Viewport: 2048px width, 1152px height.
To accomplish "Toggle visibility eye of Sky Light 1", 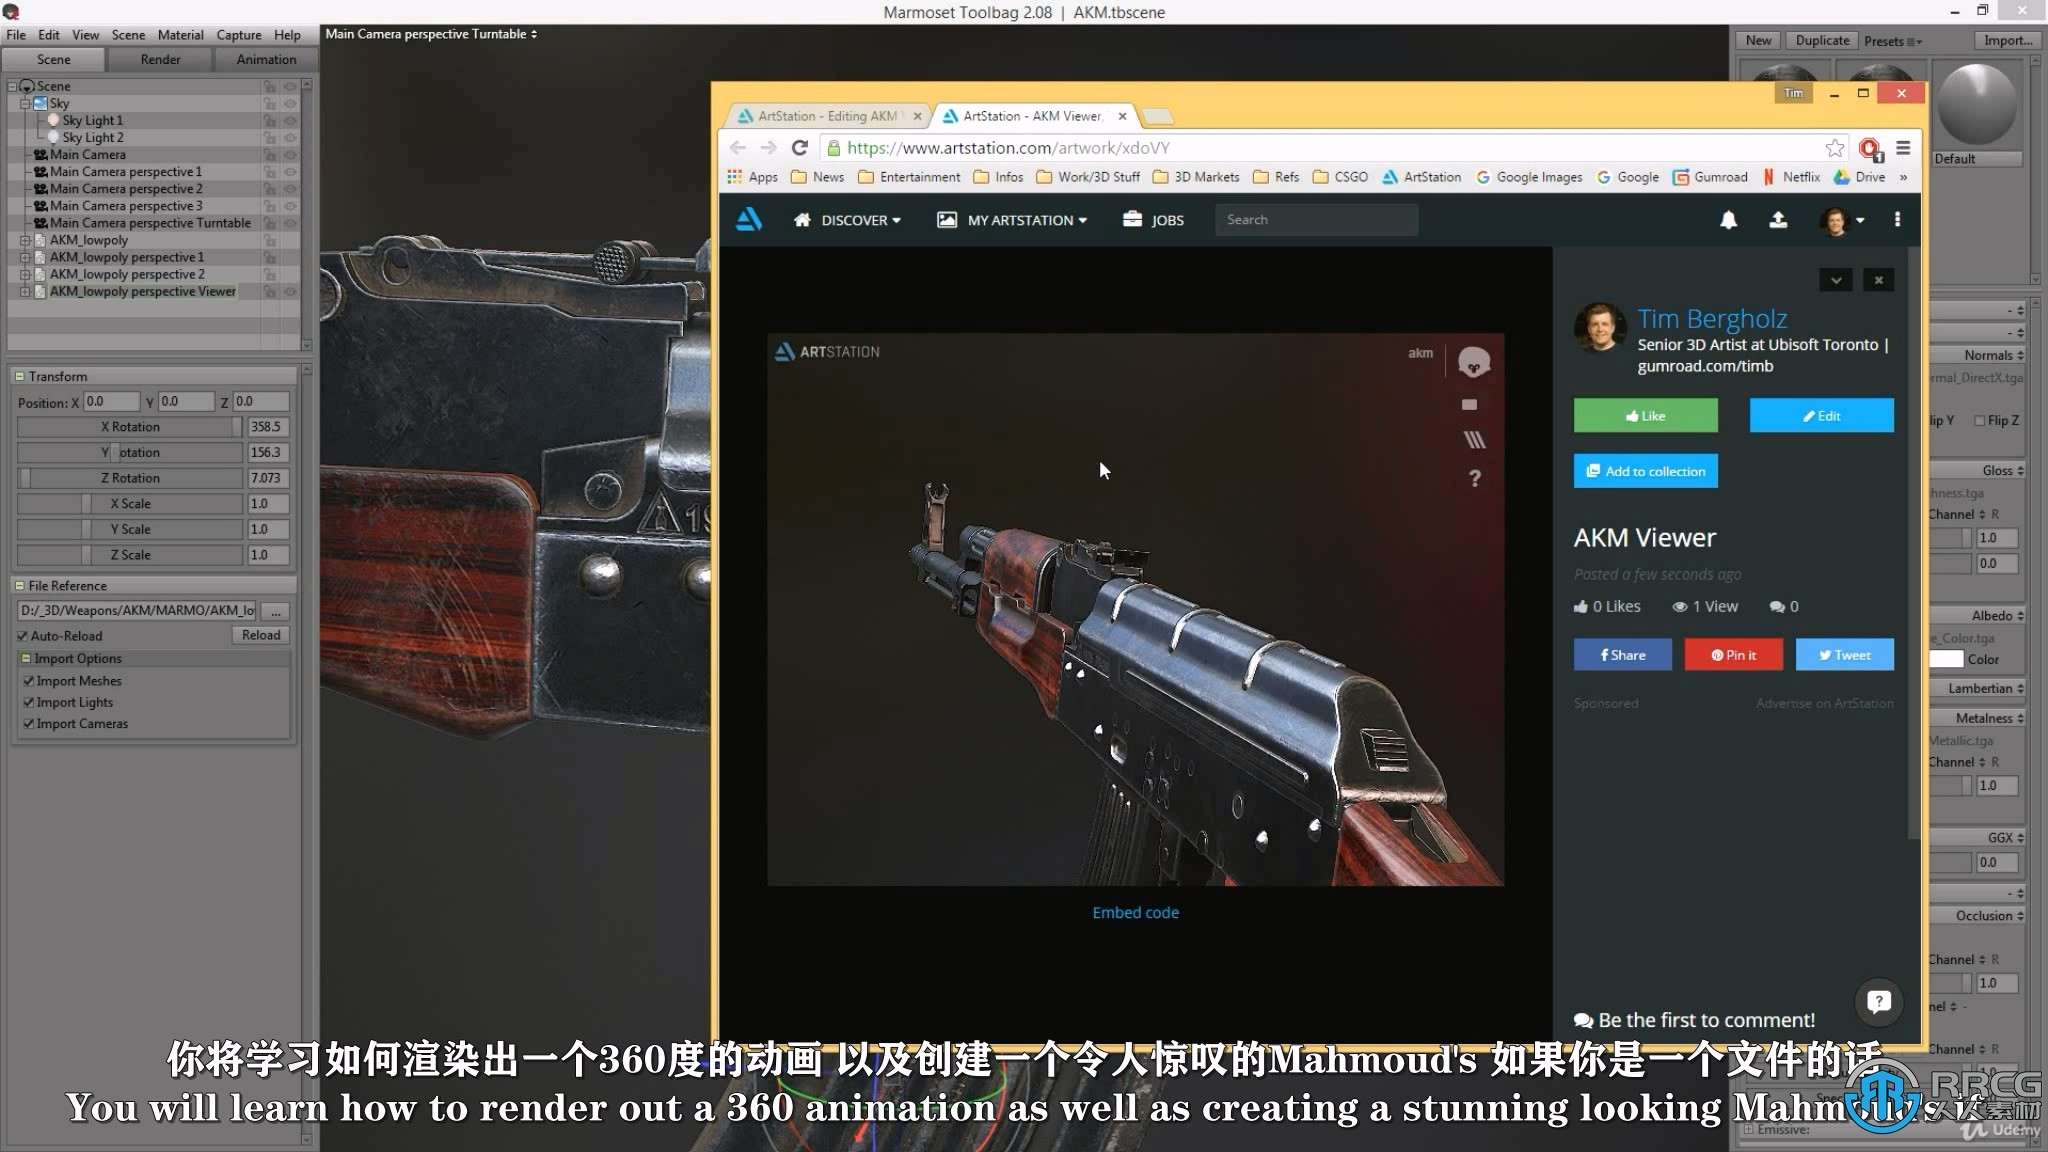I will 290,120.
